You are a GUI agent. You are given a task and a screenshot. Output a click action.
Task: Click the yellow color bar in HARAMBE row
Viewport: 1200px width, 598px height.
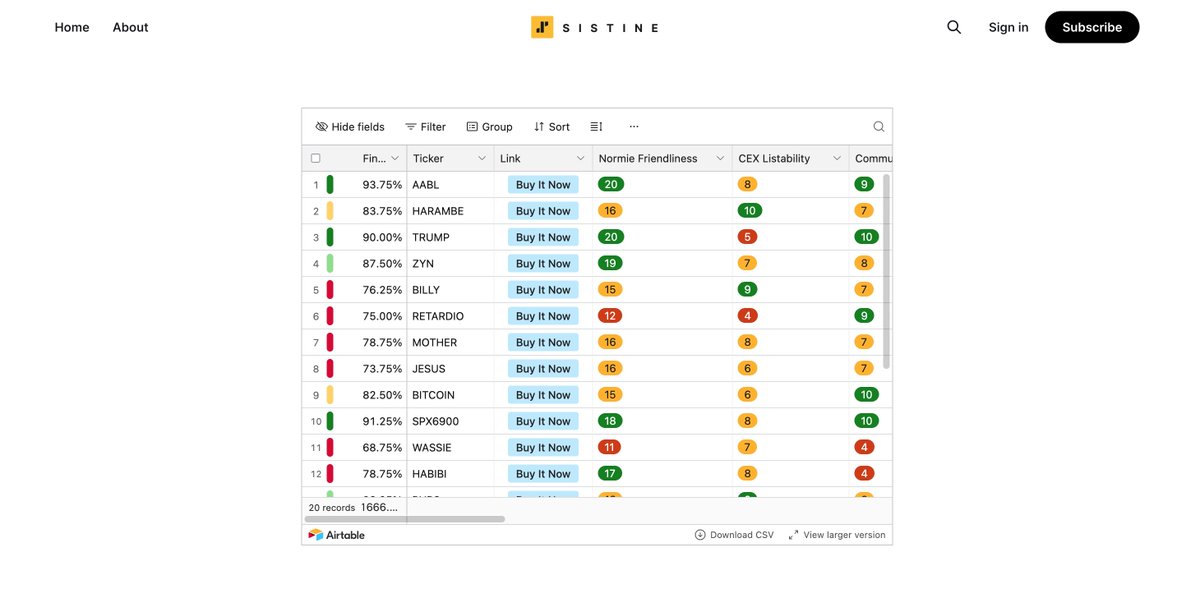330,211
